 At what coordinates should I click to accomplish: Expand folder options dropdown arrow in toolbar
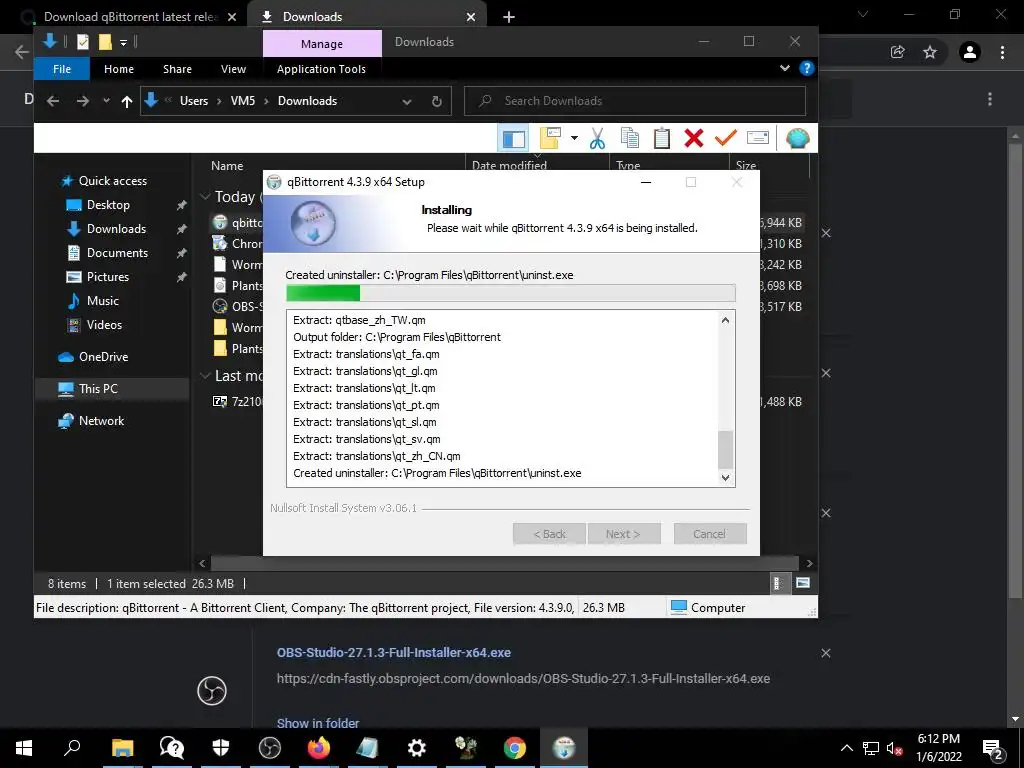pos(574,138)
